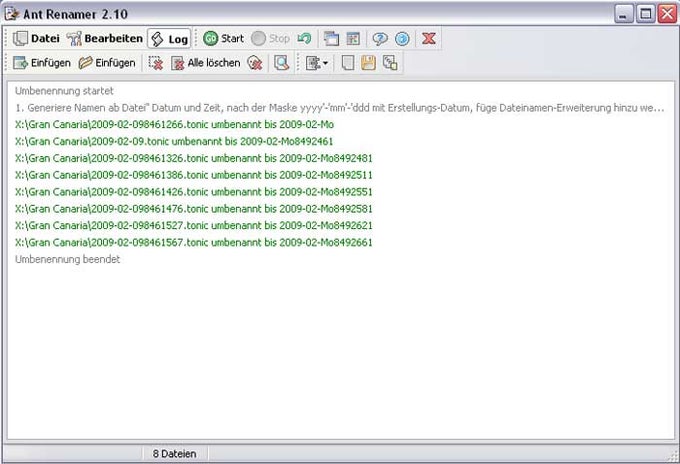This screenshot has height=464, width=680.
Task: Click the blue round about icon
Action: coord(402,39)
